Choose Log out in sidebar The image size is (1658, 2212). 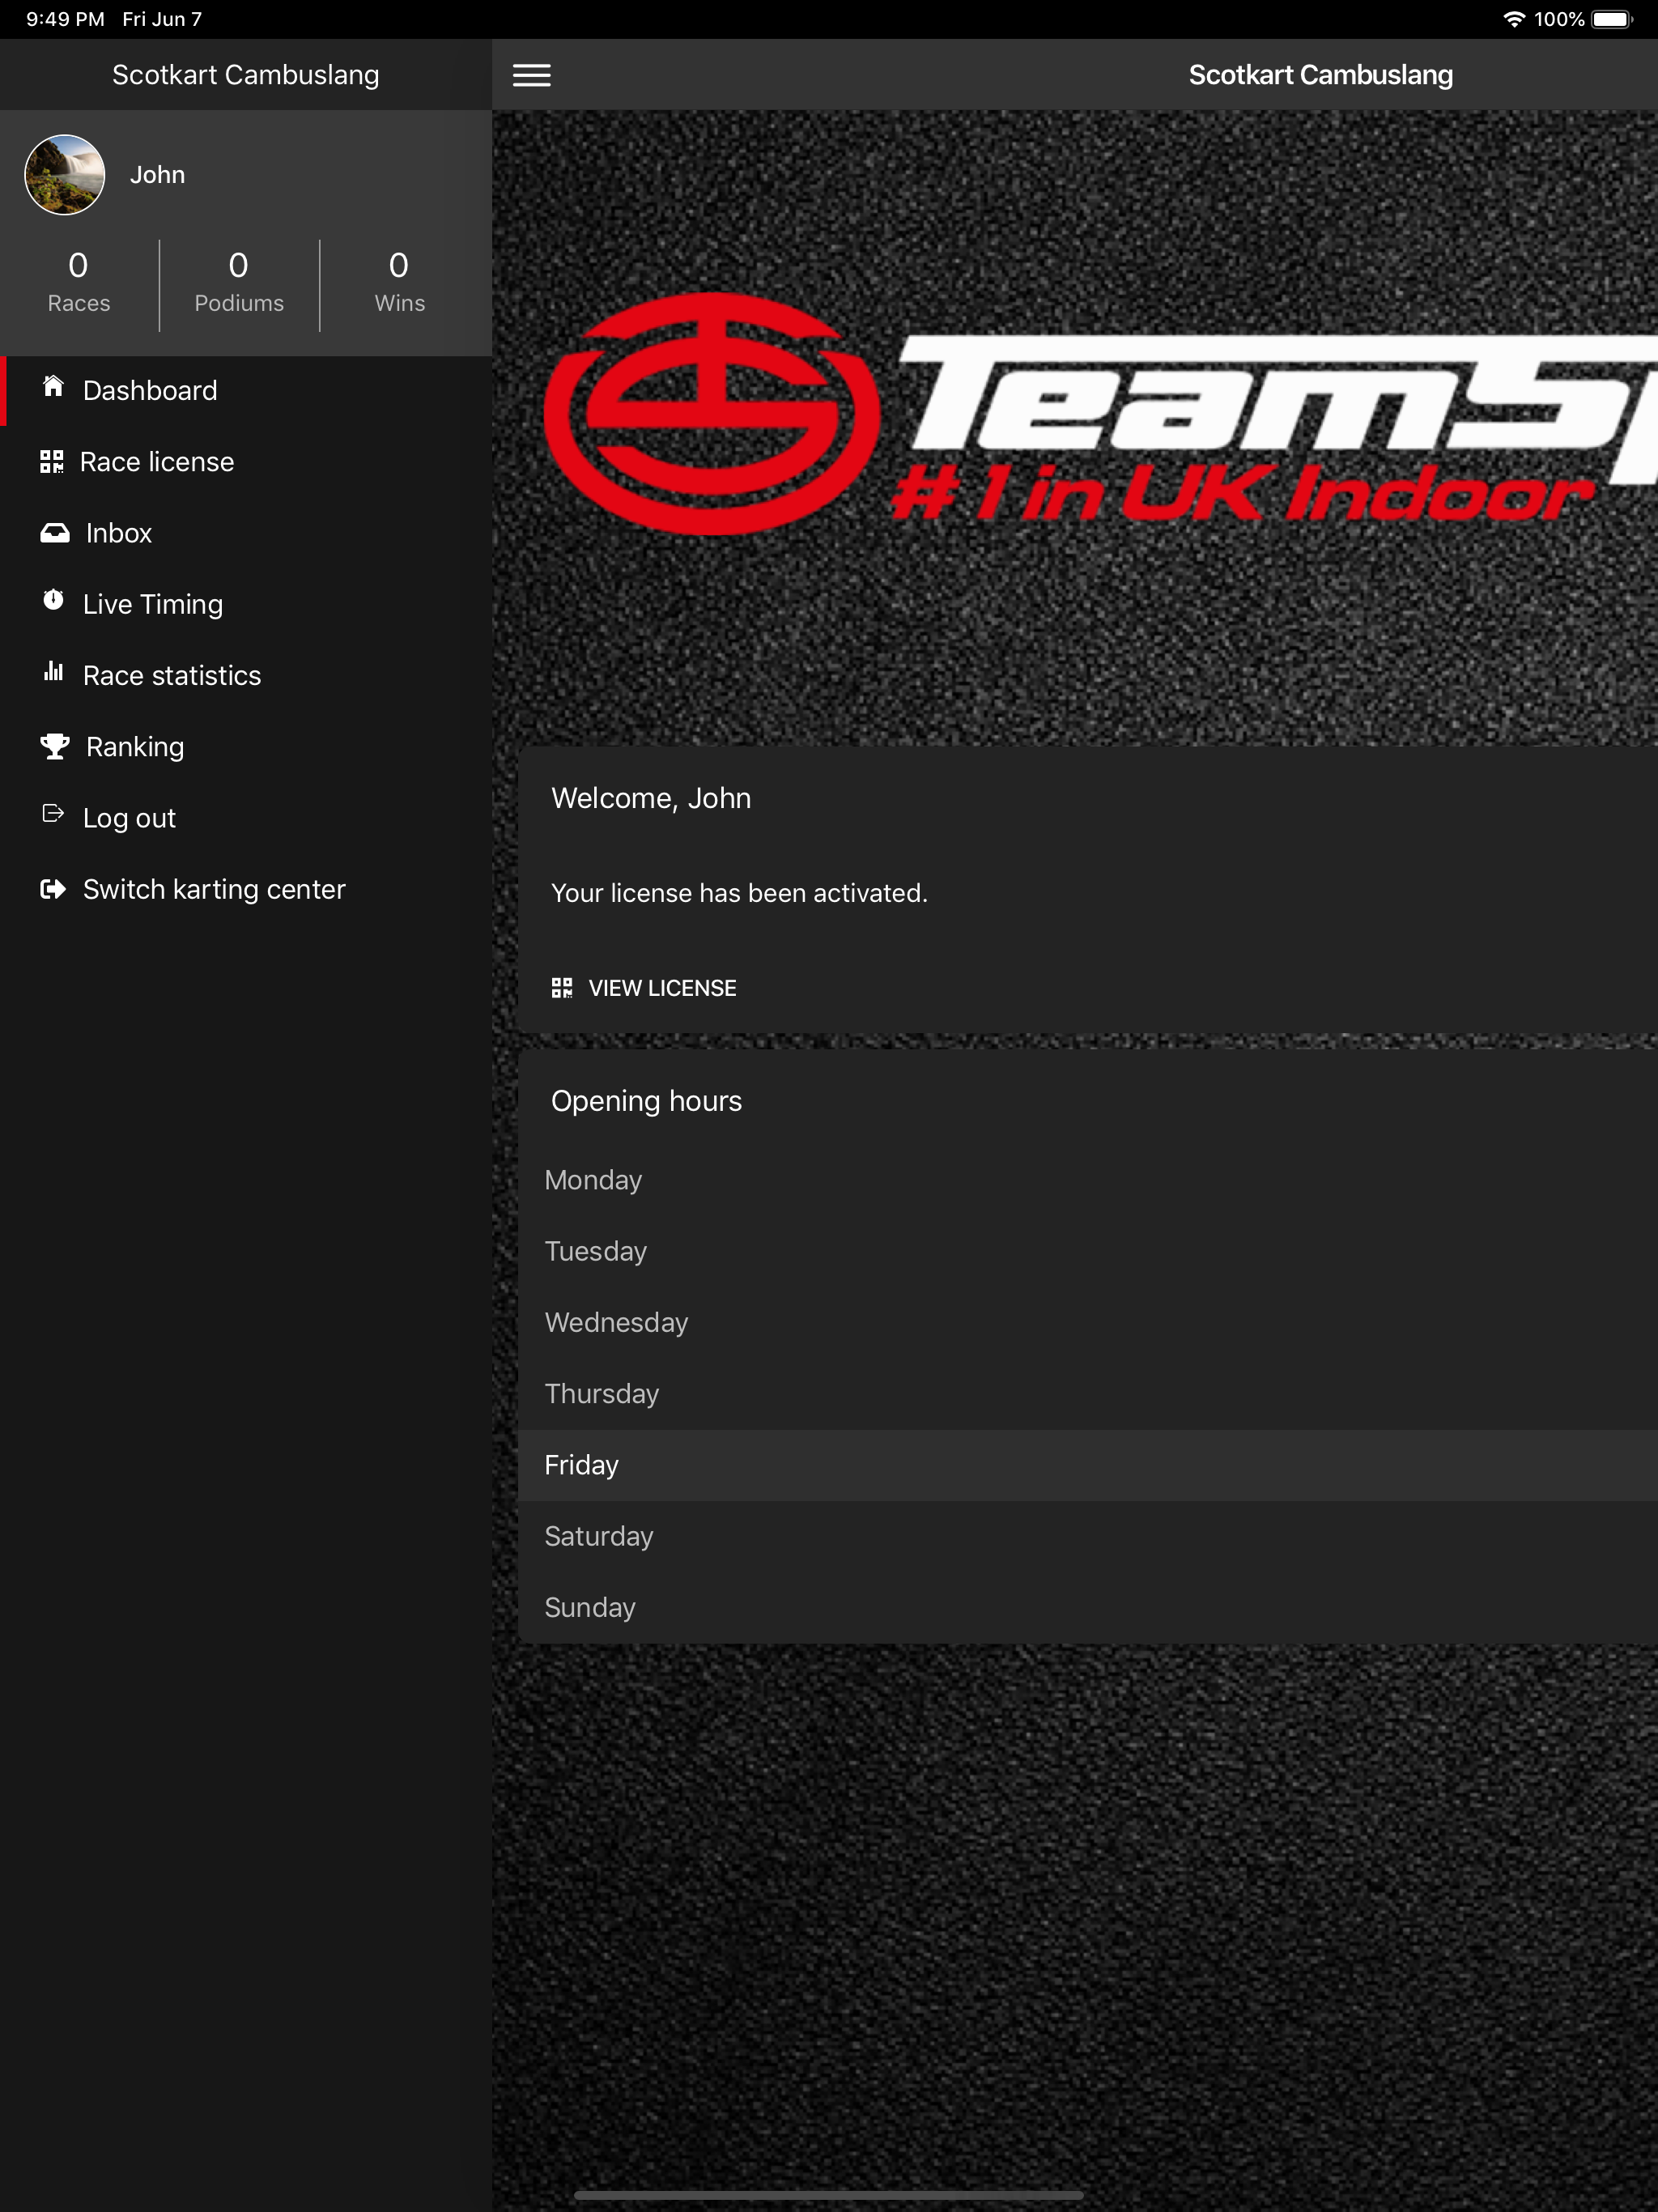pos(246,817)
